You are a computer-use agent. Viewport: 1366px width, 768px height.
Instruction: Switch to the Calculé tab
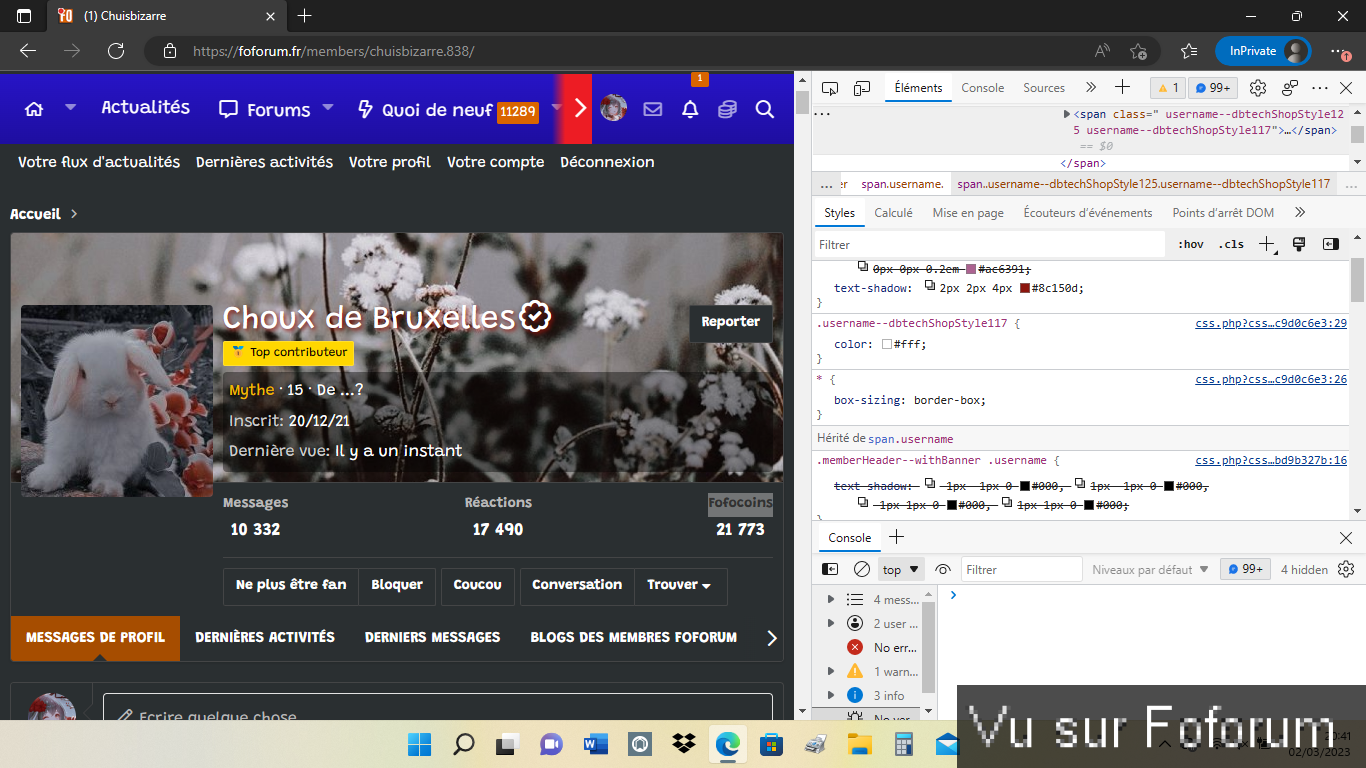893,213
